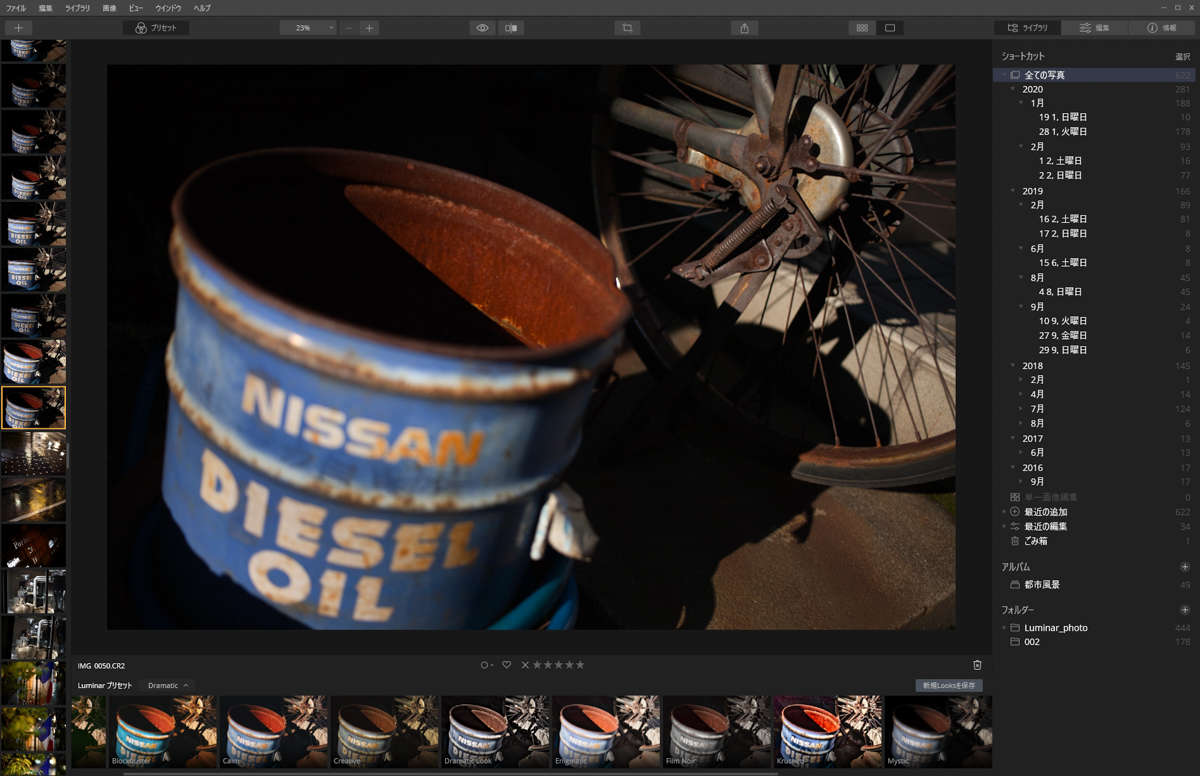Open the 画像 menu
1200x776 pixels.
point(109,8)
